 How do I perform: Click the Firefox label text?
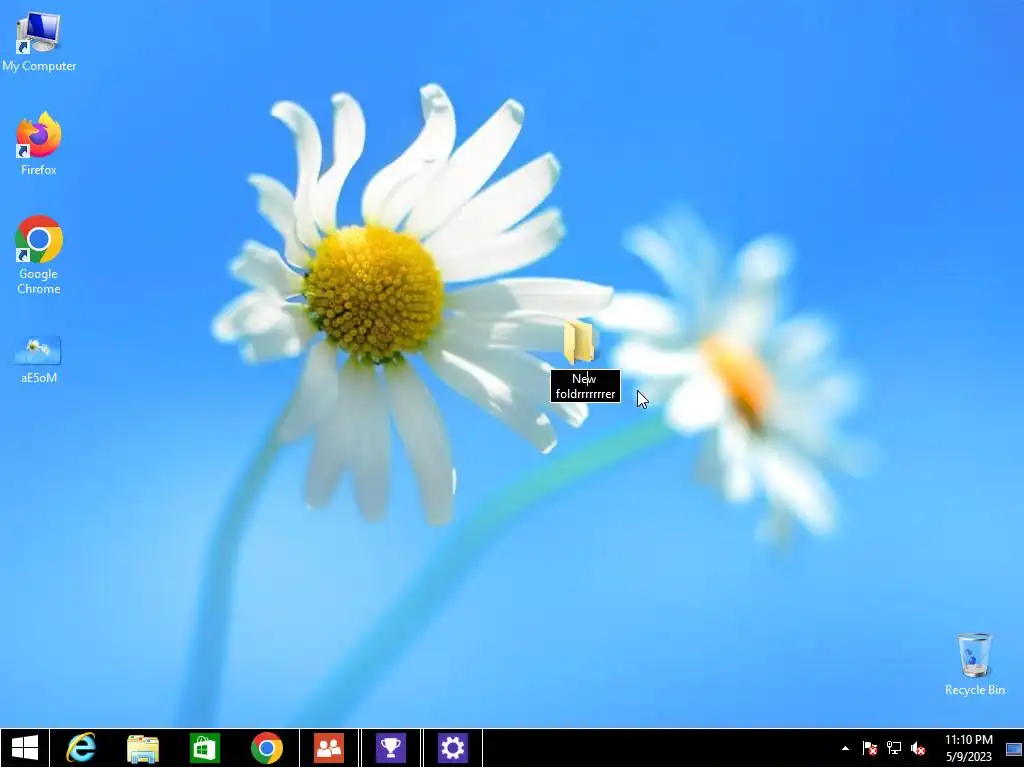[x=39, y=170]
